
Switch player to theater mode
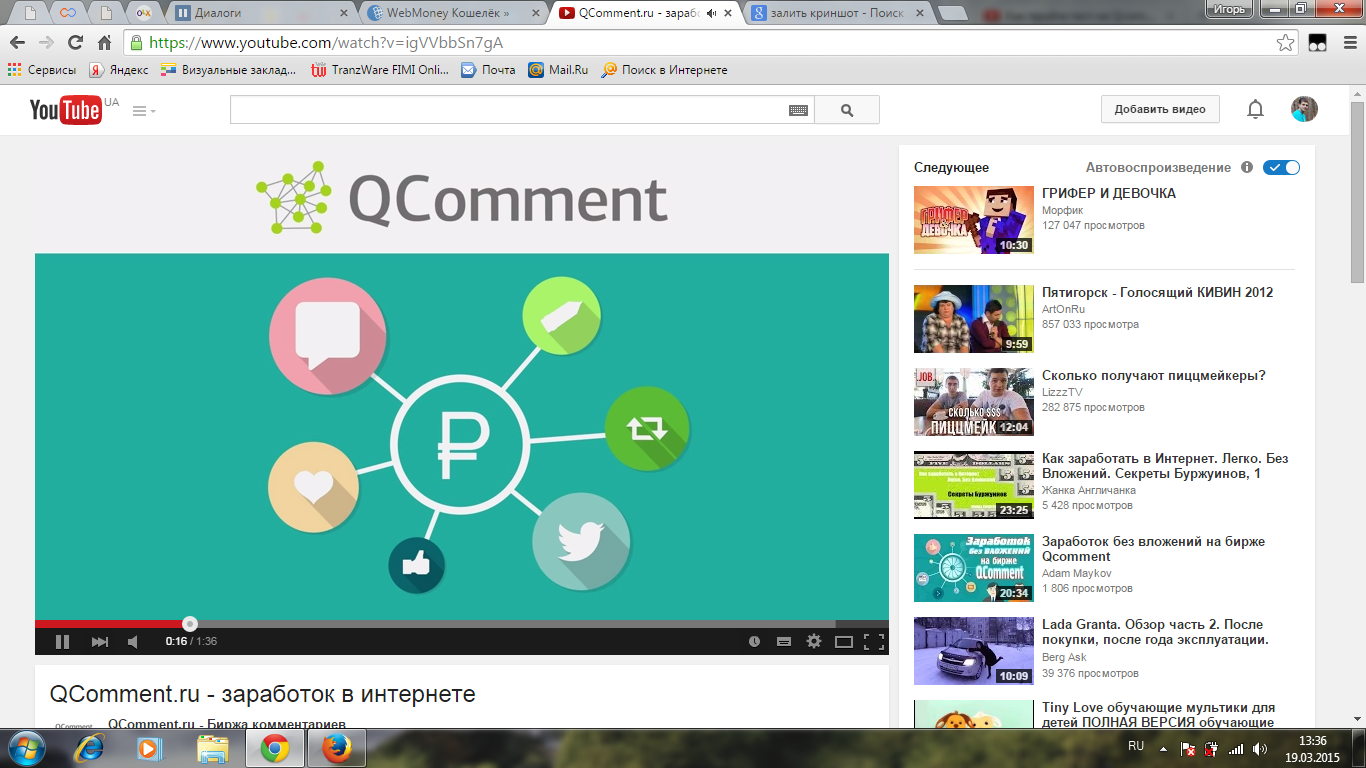pyautogui.click(x=844, y=641)
